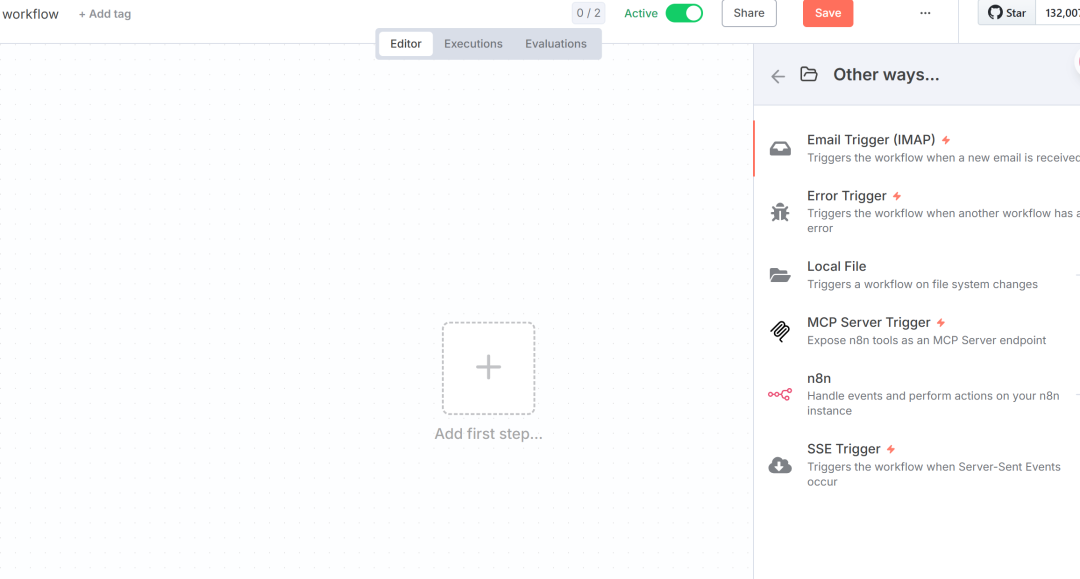Open the Evaluations tab
1080x579 pixels.
pyautogui.click(x=556, y=43)
